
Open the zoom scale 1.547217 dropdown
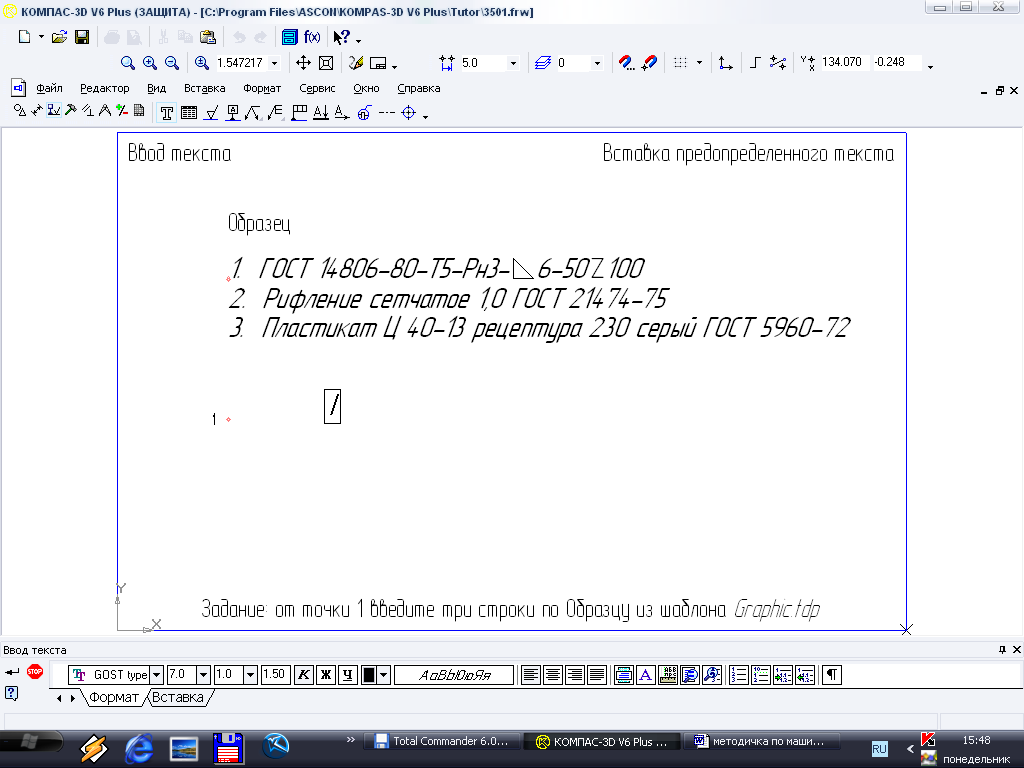pos(274,63)
